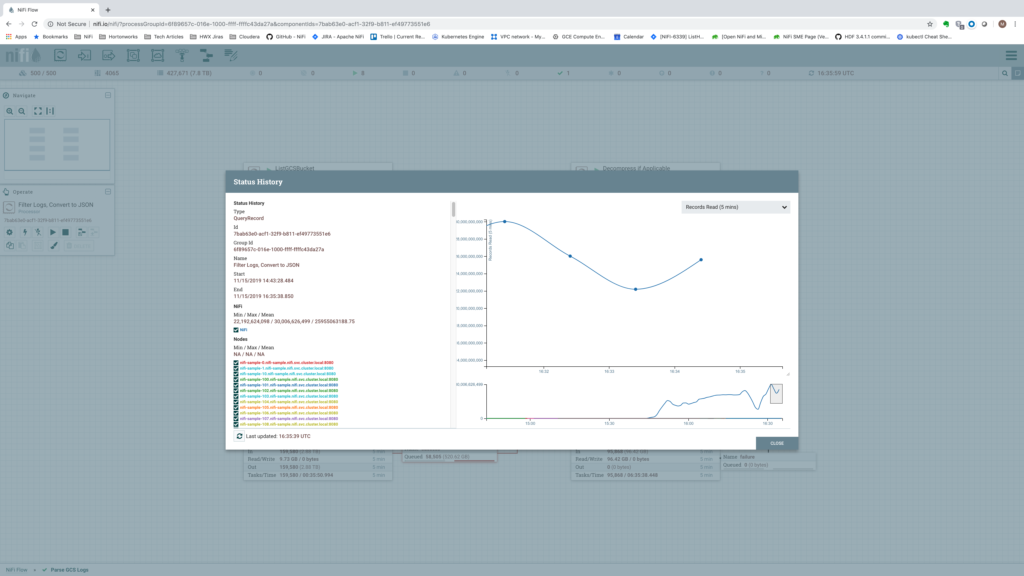
Task: Open the Configuration gear in the Operate palette
Action: (x=10, y=232)
